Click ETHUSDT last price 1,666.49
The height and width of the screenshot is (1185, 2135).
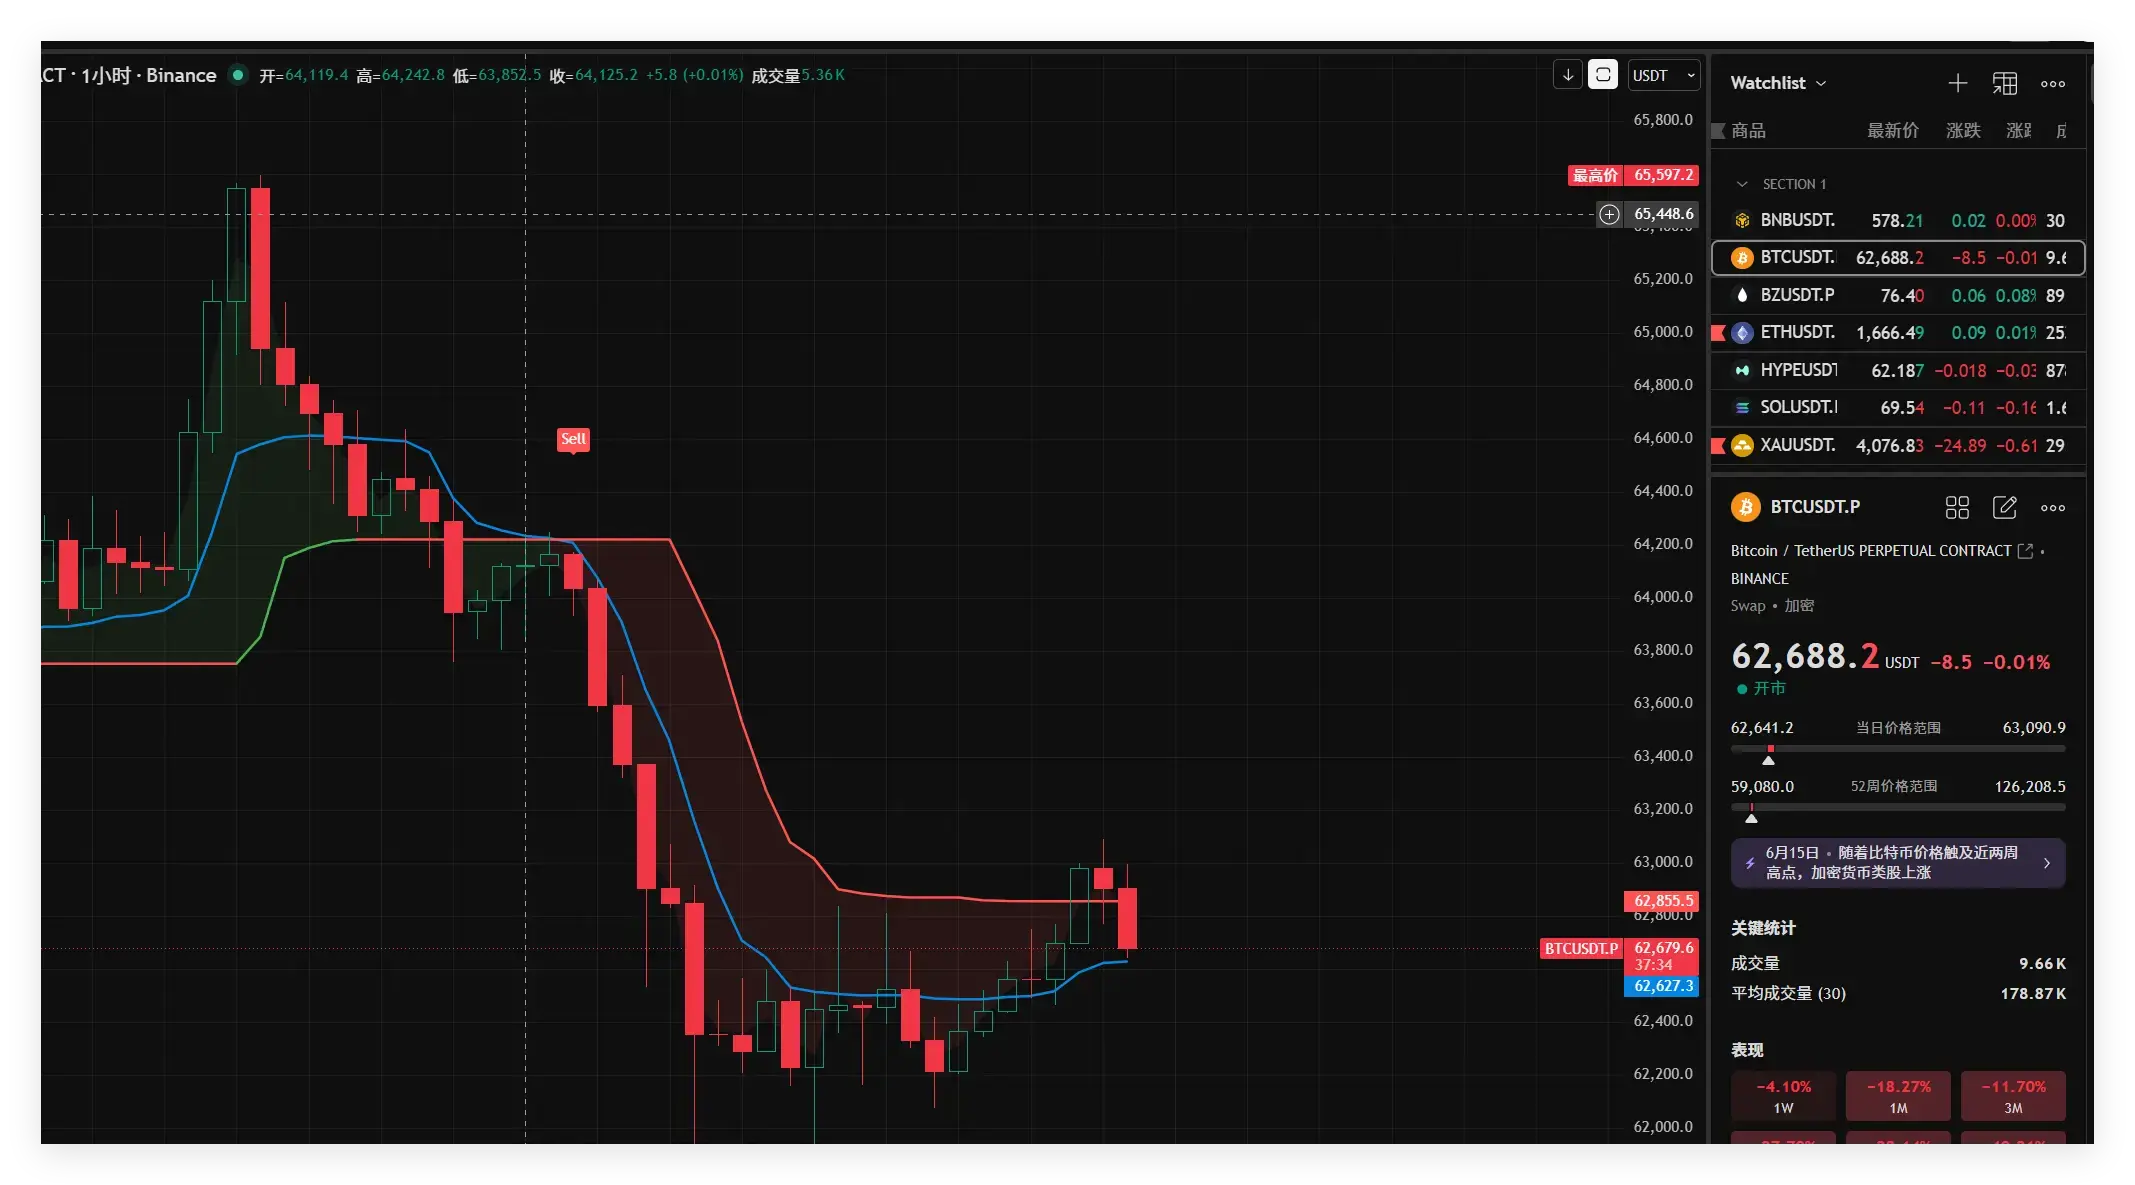point(1890,333)
